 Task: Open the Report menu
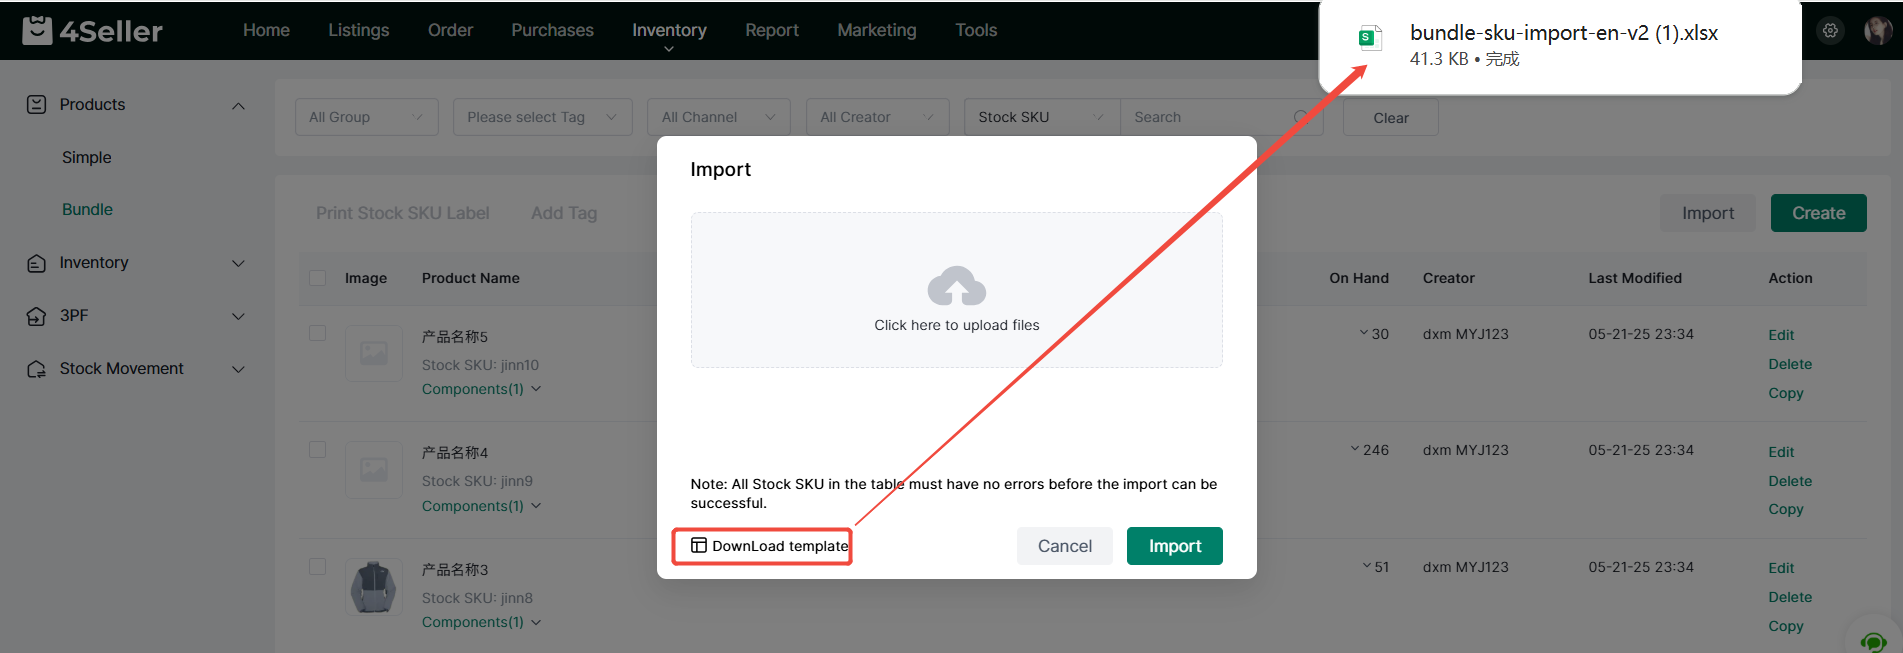coord(772,30)
